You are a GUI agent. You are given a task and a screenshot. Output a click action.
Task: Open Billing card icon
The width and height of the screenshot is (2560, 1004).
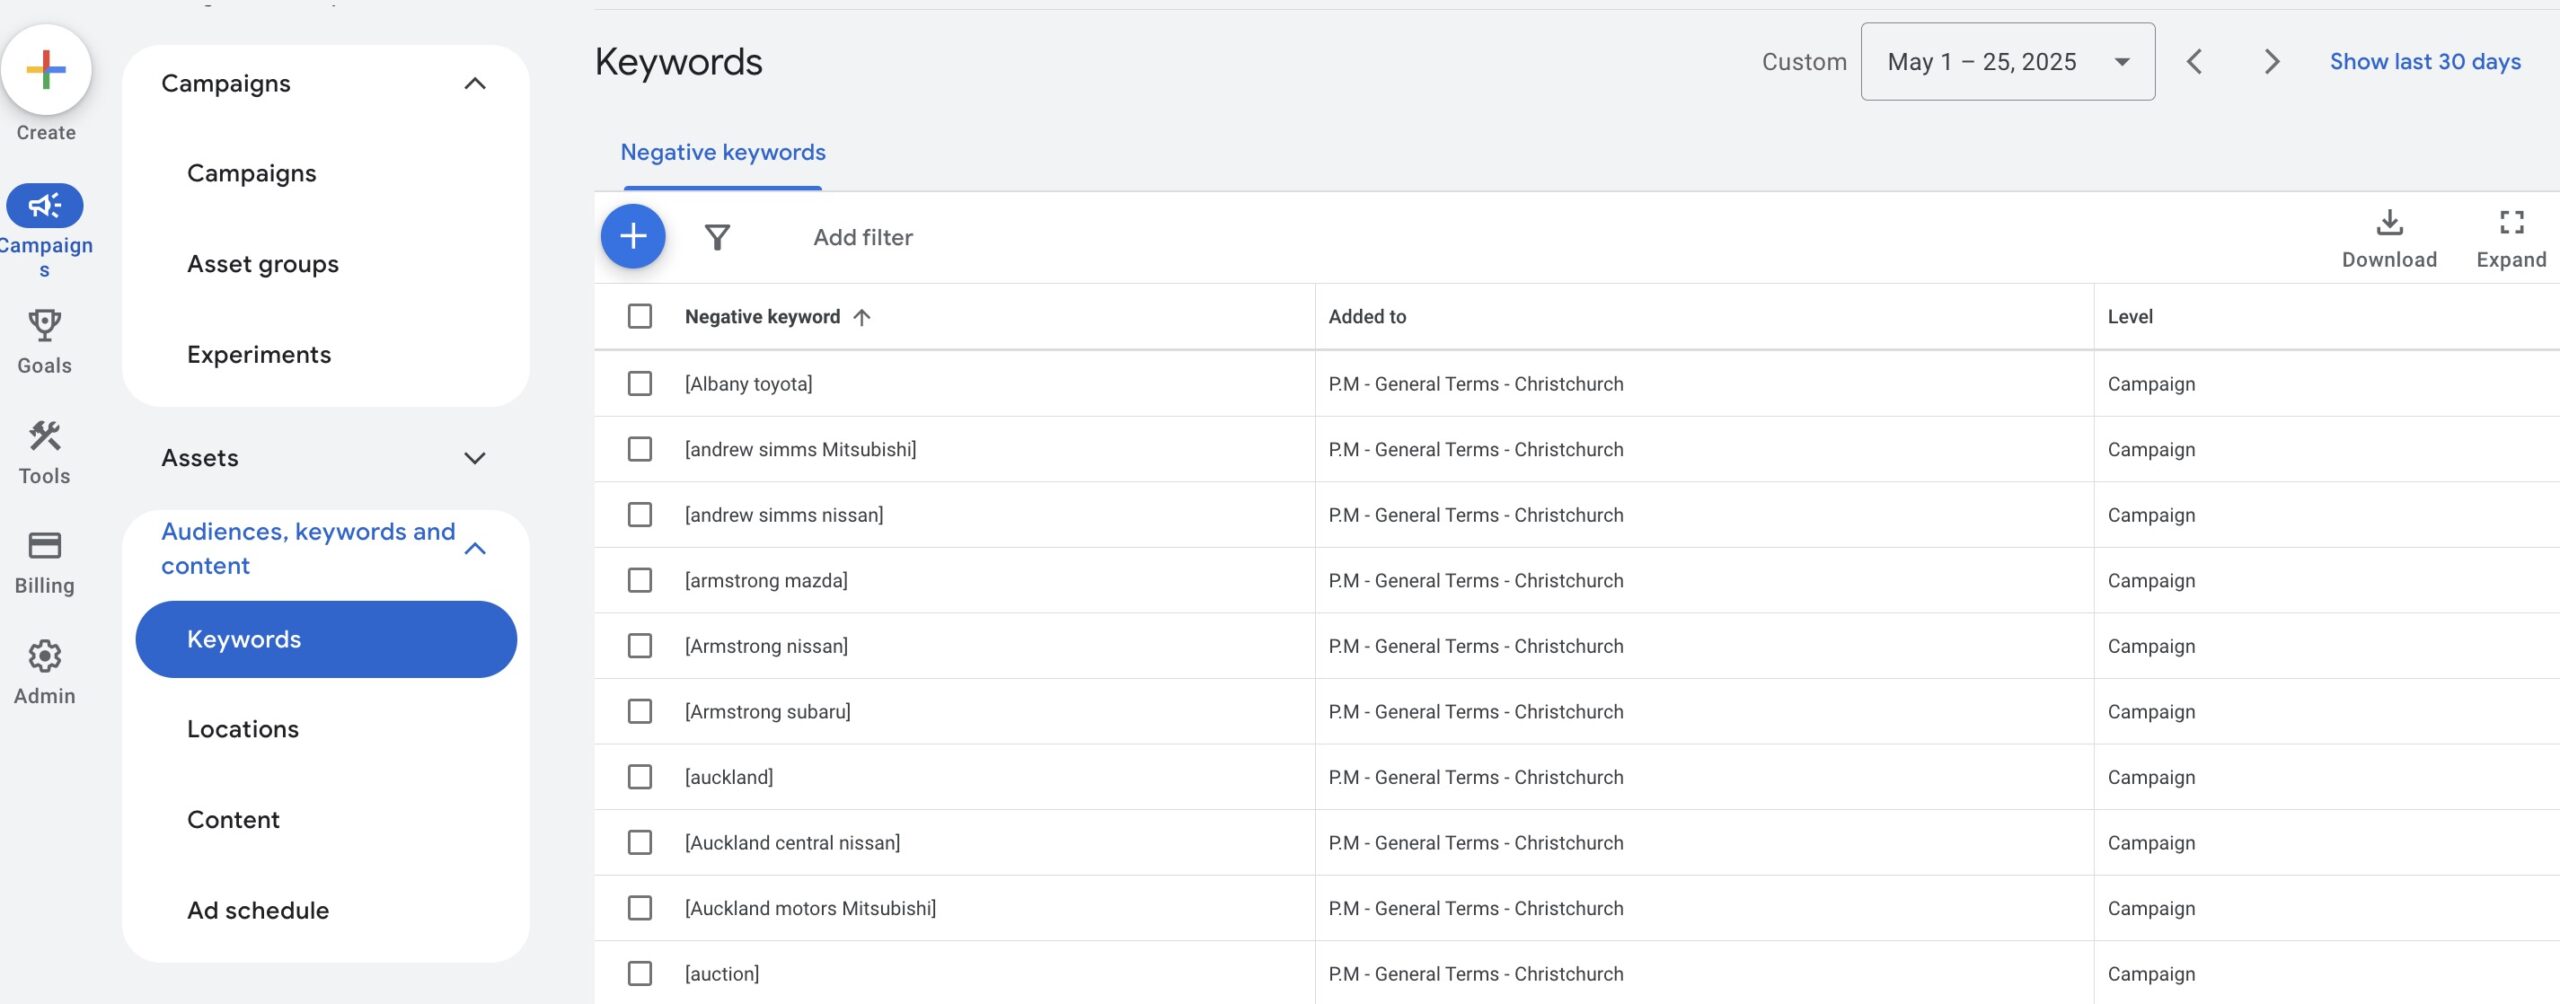[45, 546]
